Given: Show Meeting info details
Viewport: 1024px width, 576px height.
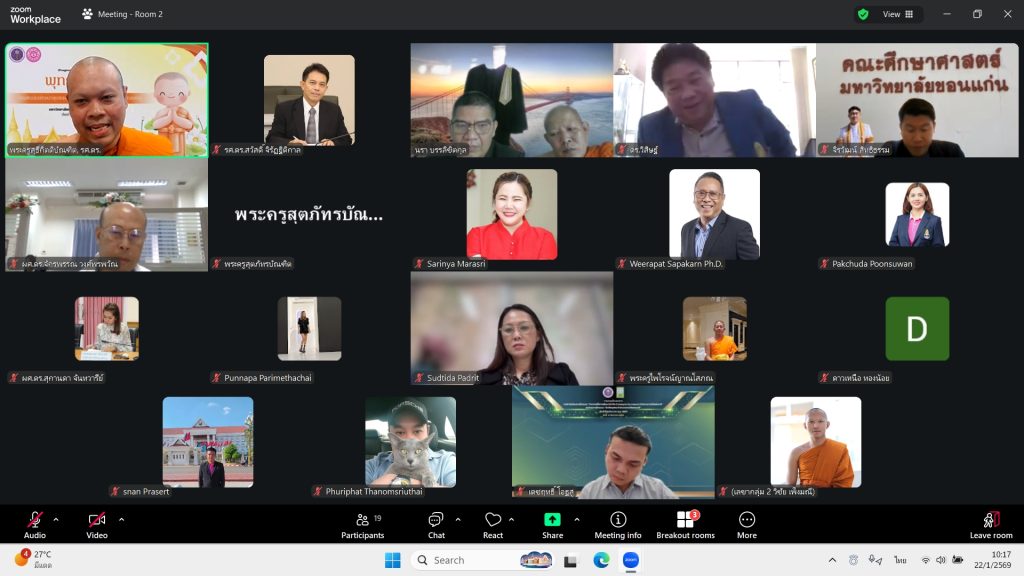Looking at the screenshot, I should pos(618,523).
